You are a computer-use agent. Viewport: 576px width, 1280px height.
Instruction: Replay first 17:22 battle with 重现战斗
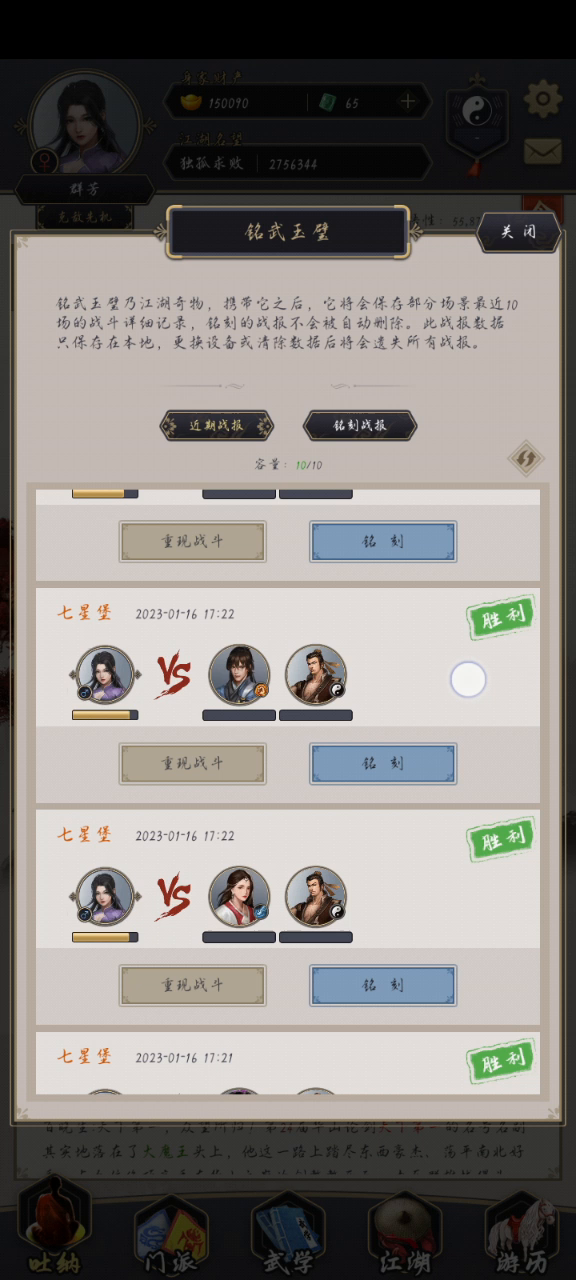[x=193, y=763]
